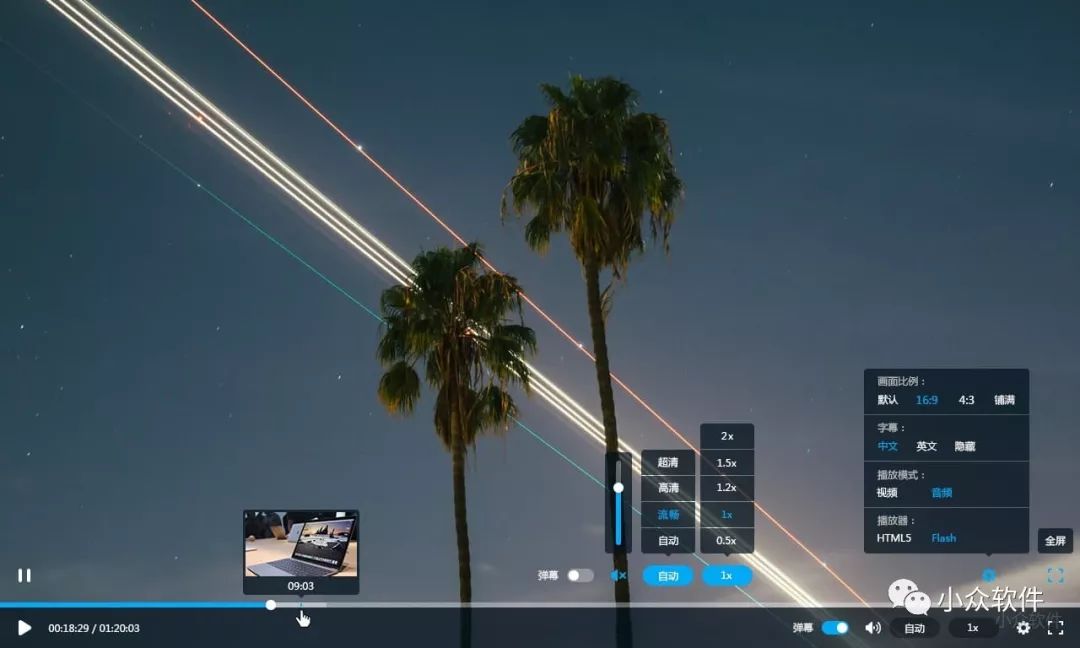This screenshot has height=648, width=1080.
Task: Turn on the switched-off 弹幕 toggle
Action: point(580,575)
